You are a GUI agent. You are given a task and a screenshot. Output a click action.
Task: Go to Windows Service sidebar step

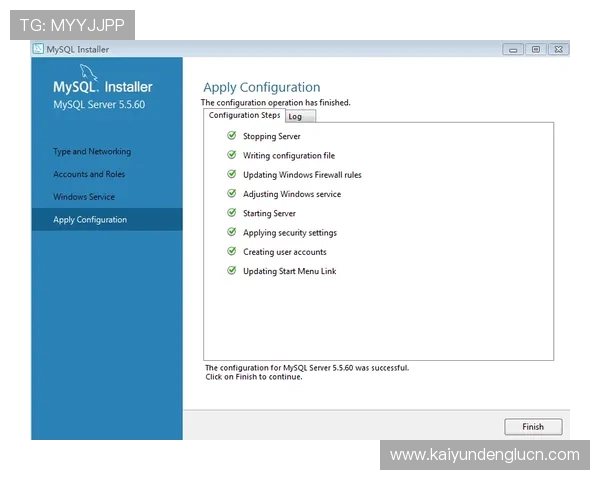coord(84,197)
